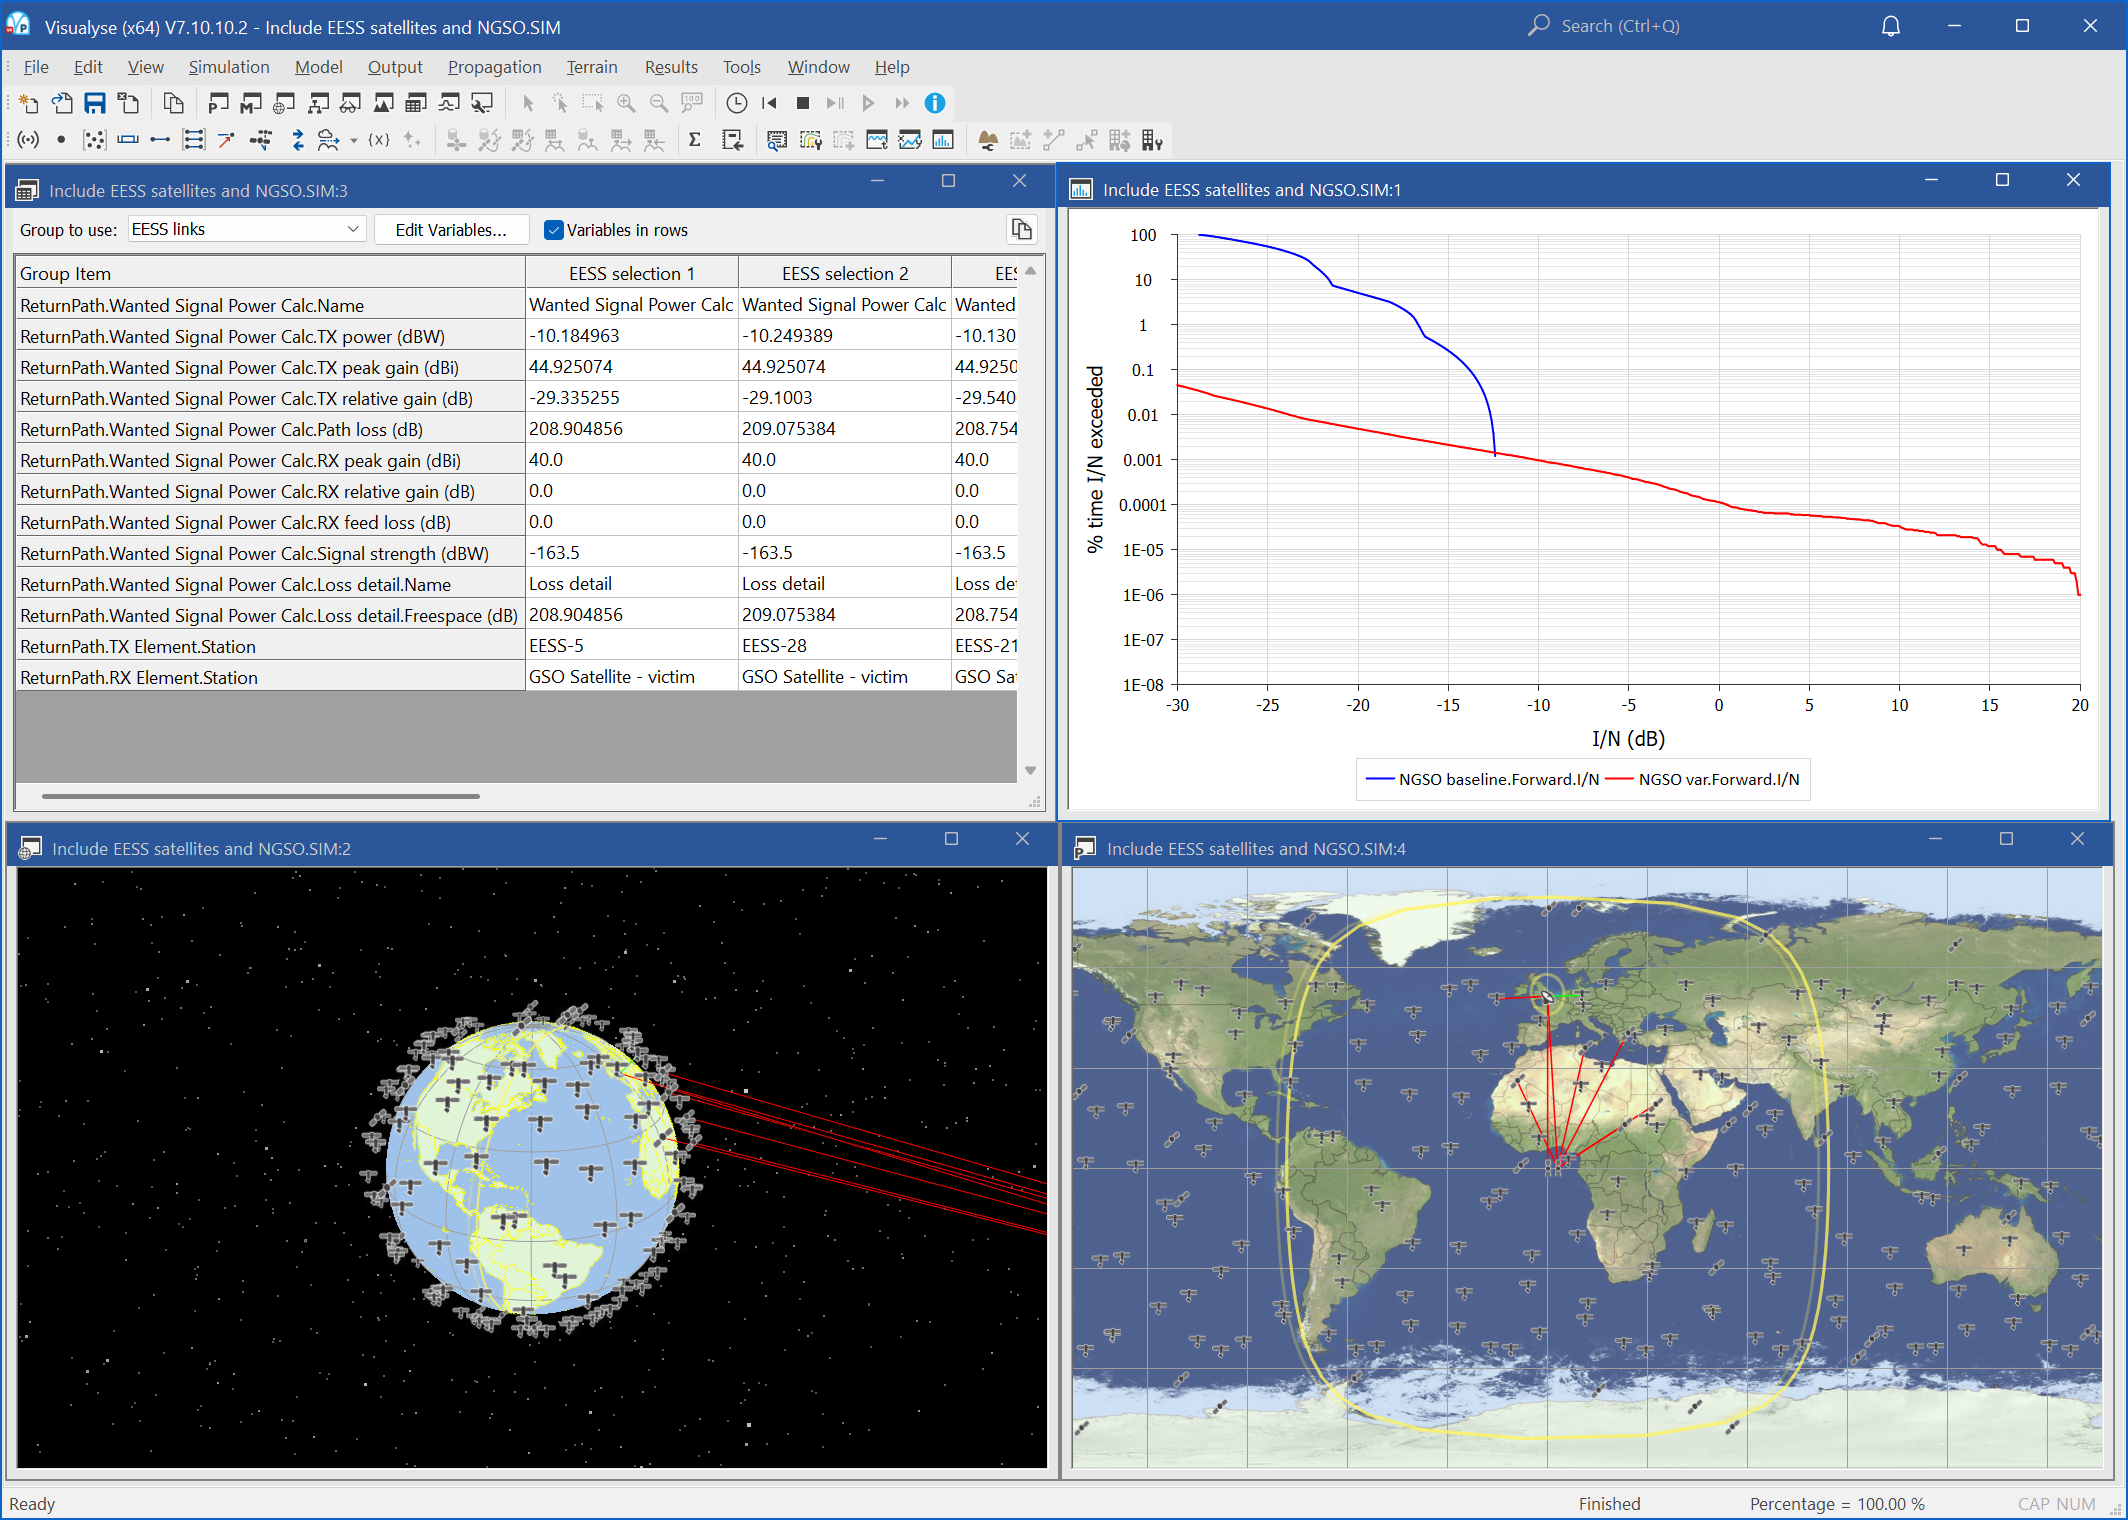Open the Model menu
The width and height of the screenshot is (2128, 1520).
tap(318, 67)
